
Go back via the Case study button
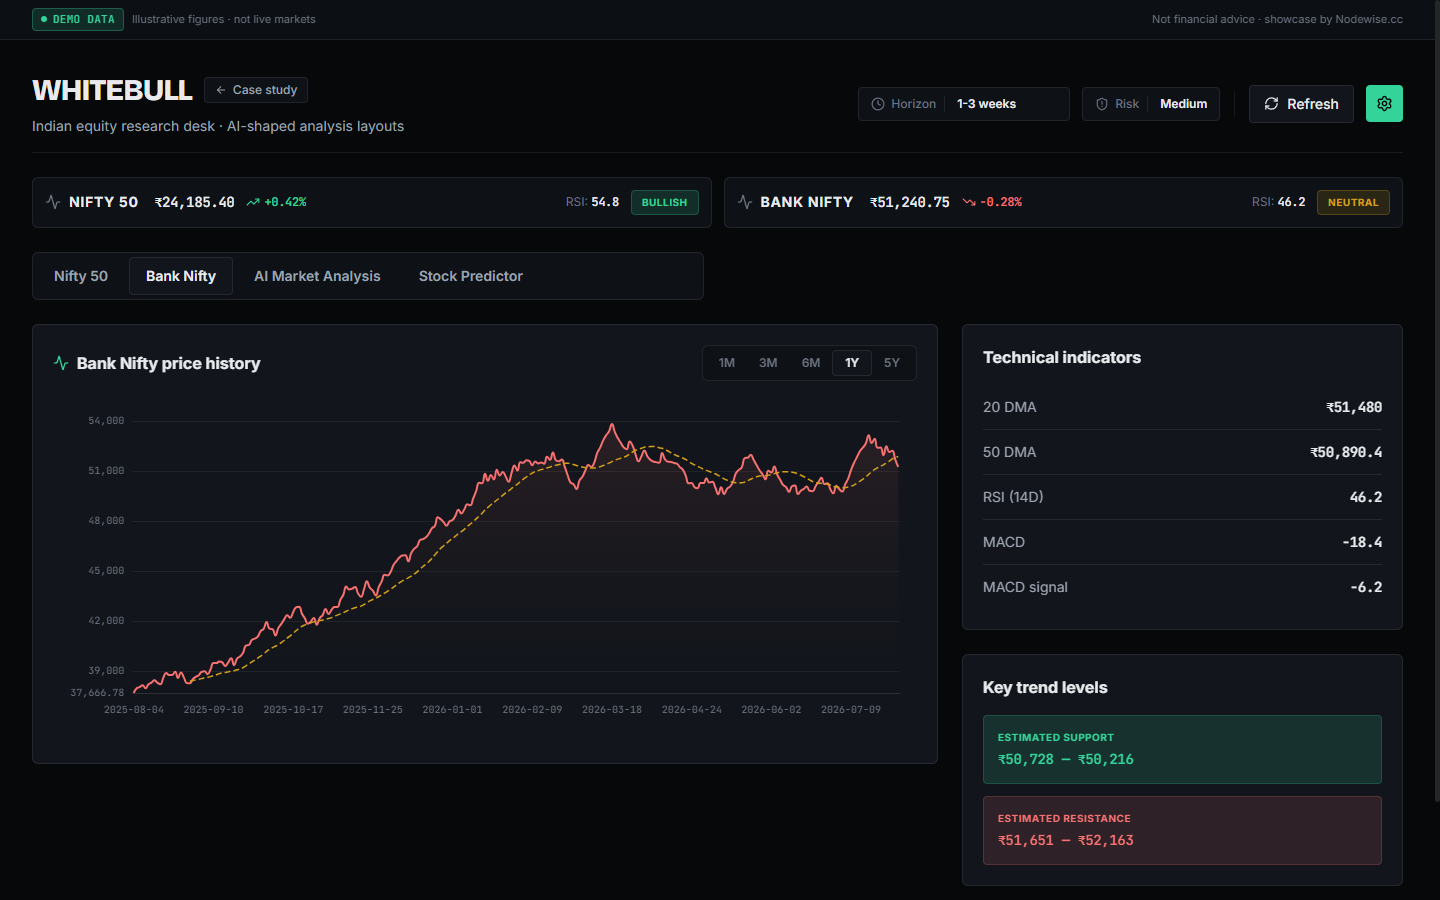[256, 90]
